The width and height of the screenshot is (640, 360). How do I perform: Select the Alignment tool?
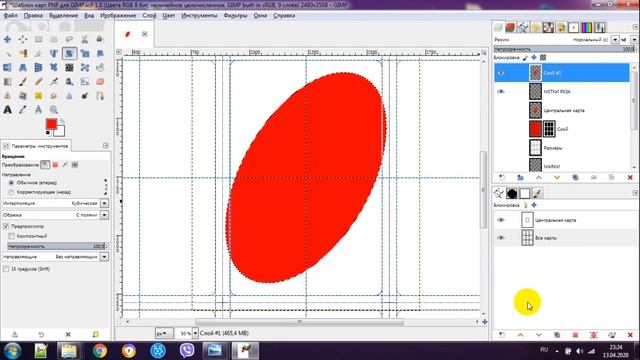23,40
